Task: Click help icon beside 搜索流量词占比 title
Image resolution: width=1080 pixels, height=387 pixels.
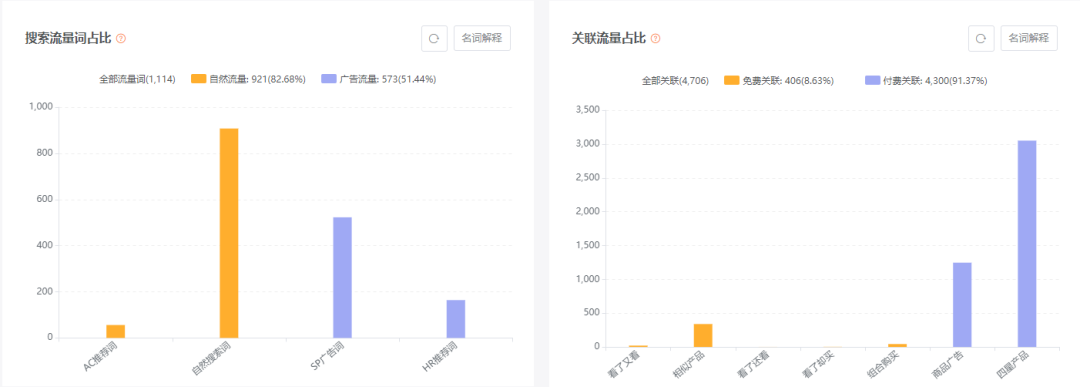Action: [x=121, y=39]
